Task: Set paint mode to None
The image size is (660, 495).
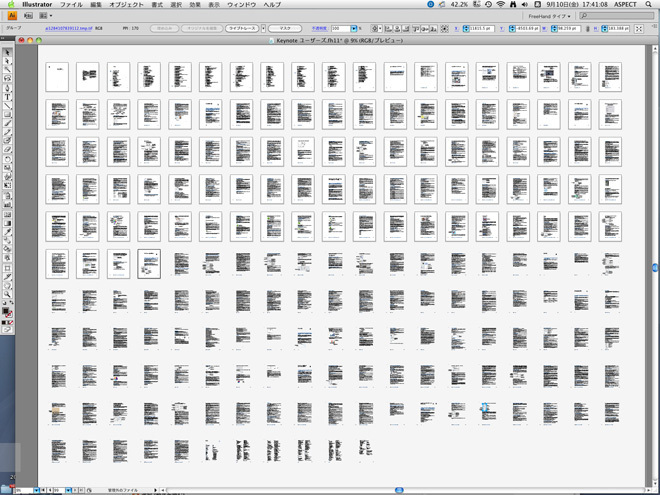Action: tap(10, 320)
